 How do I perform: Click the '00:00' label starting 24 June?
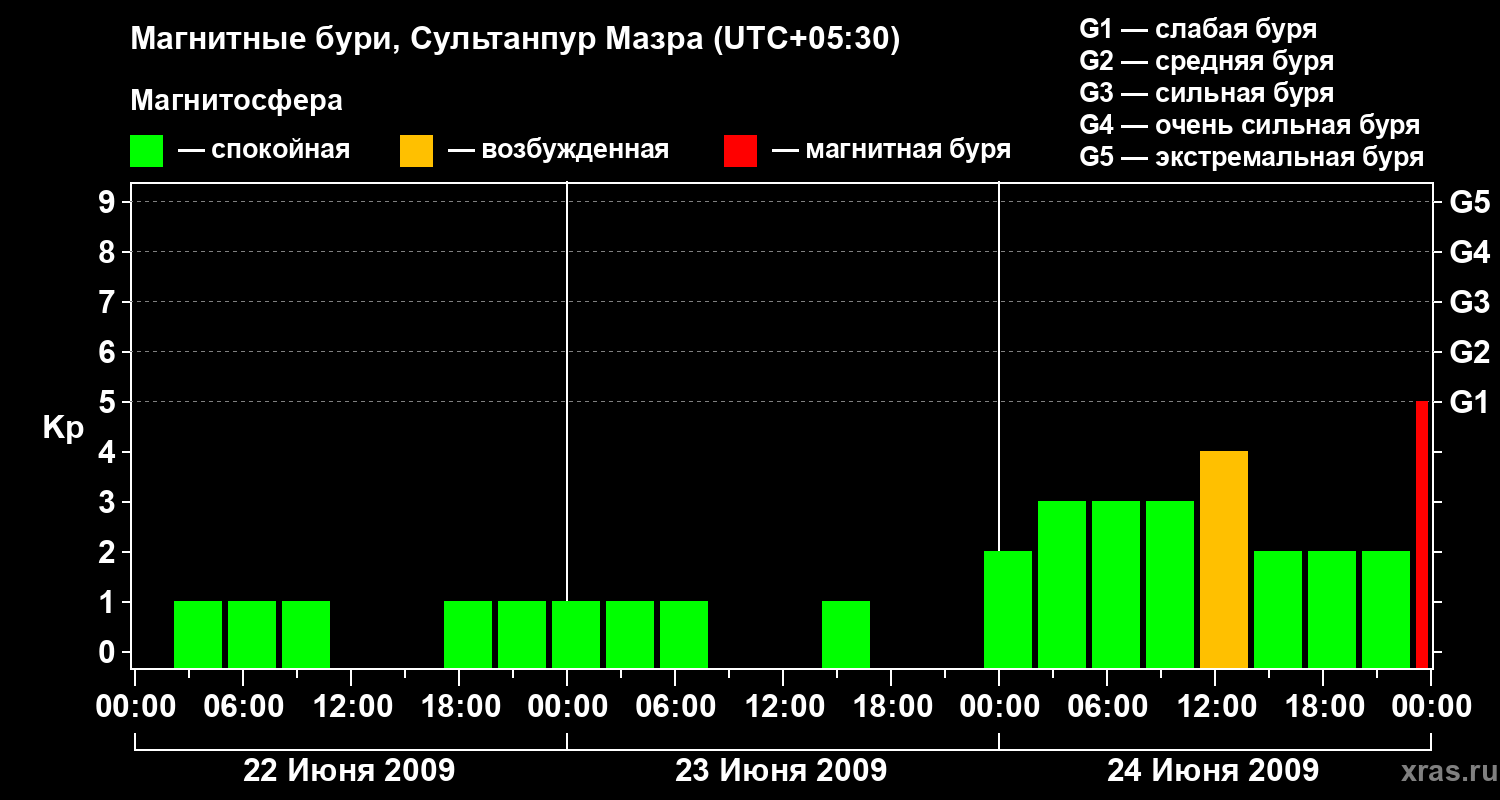[998, 707]
